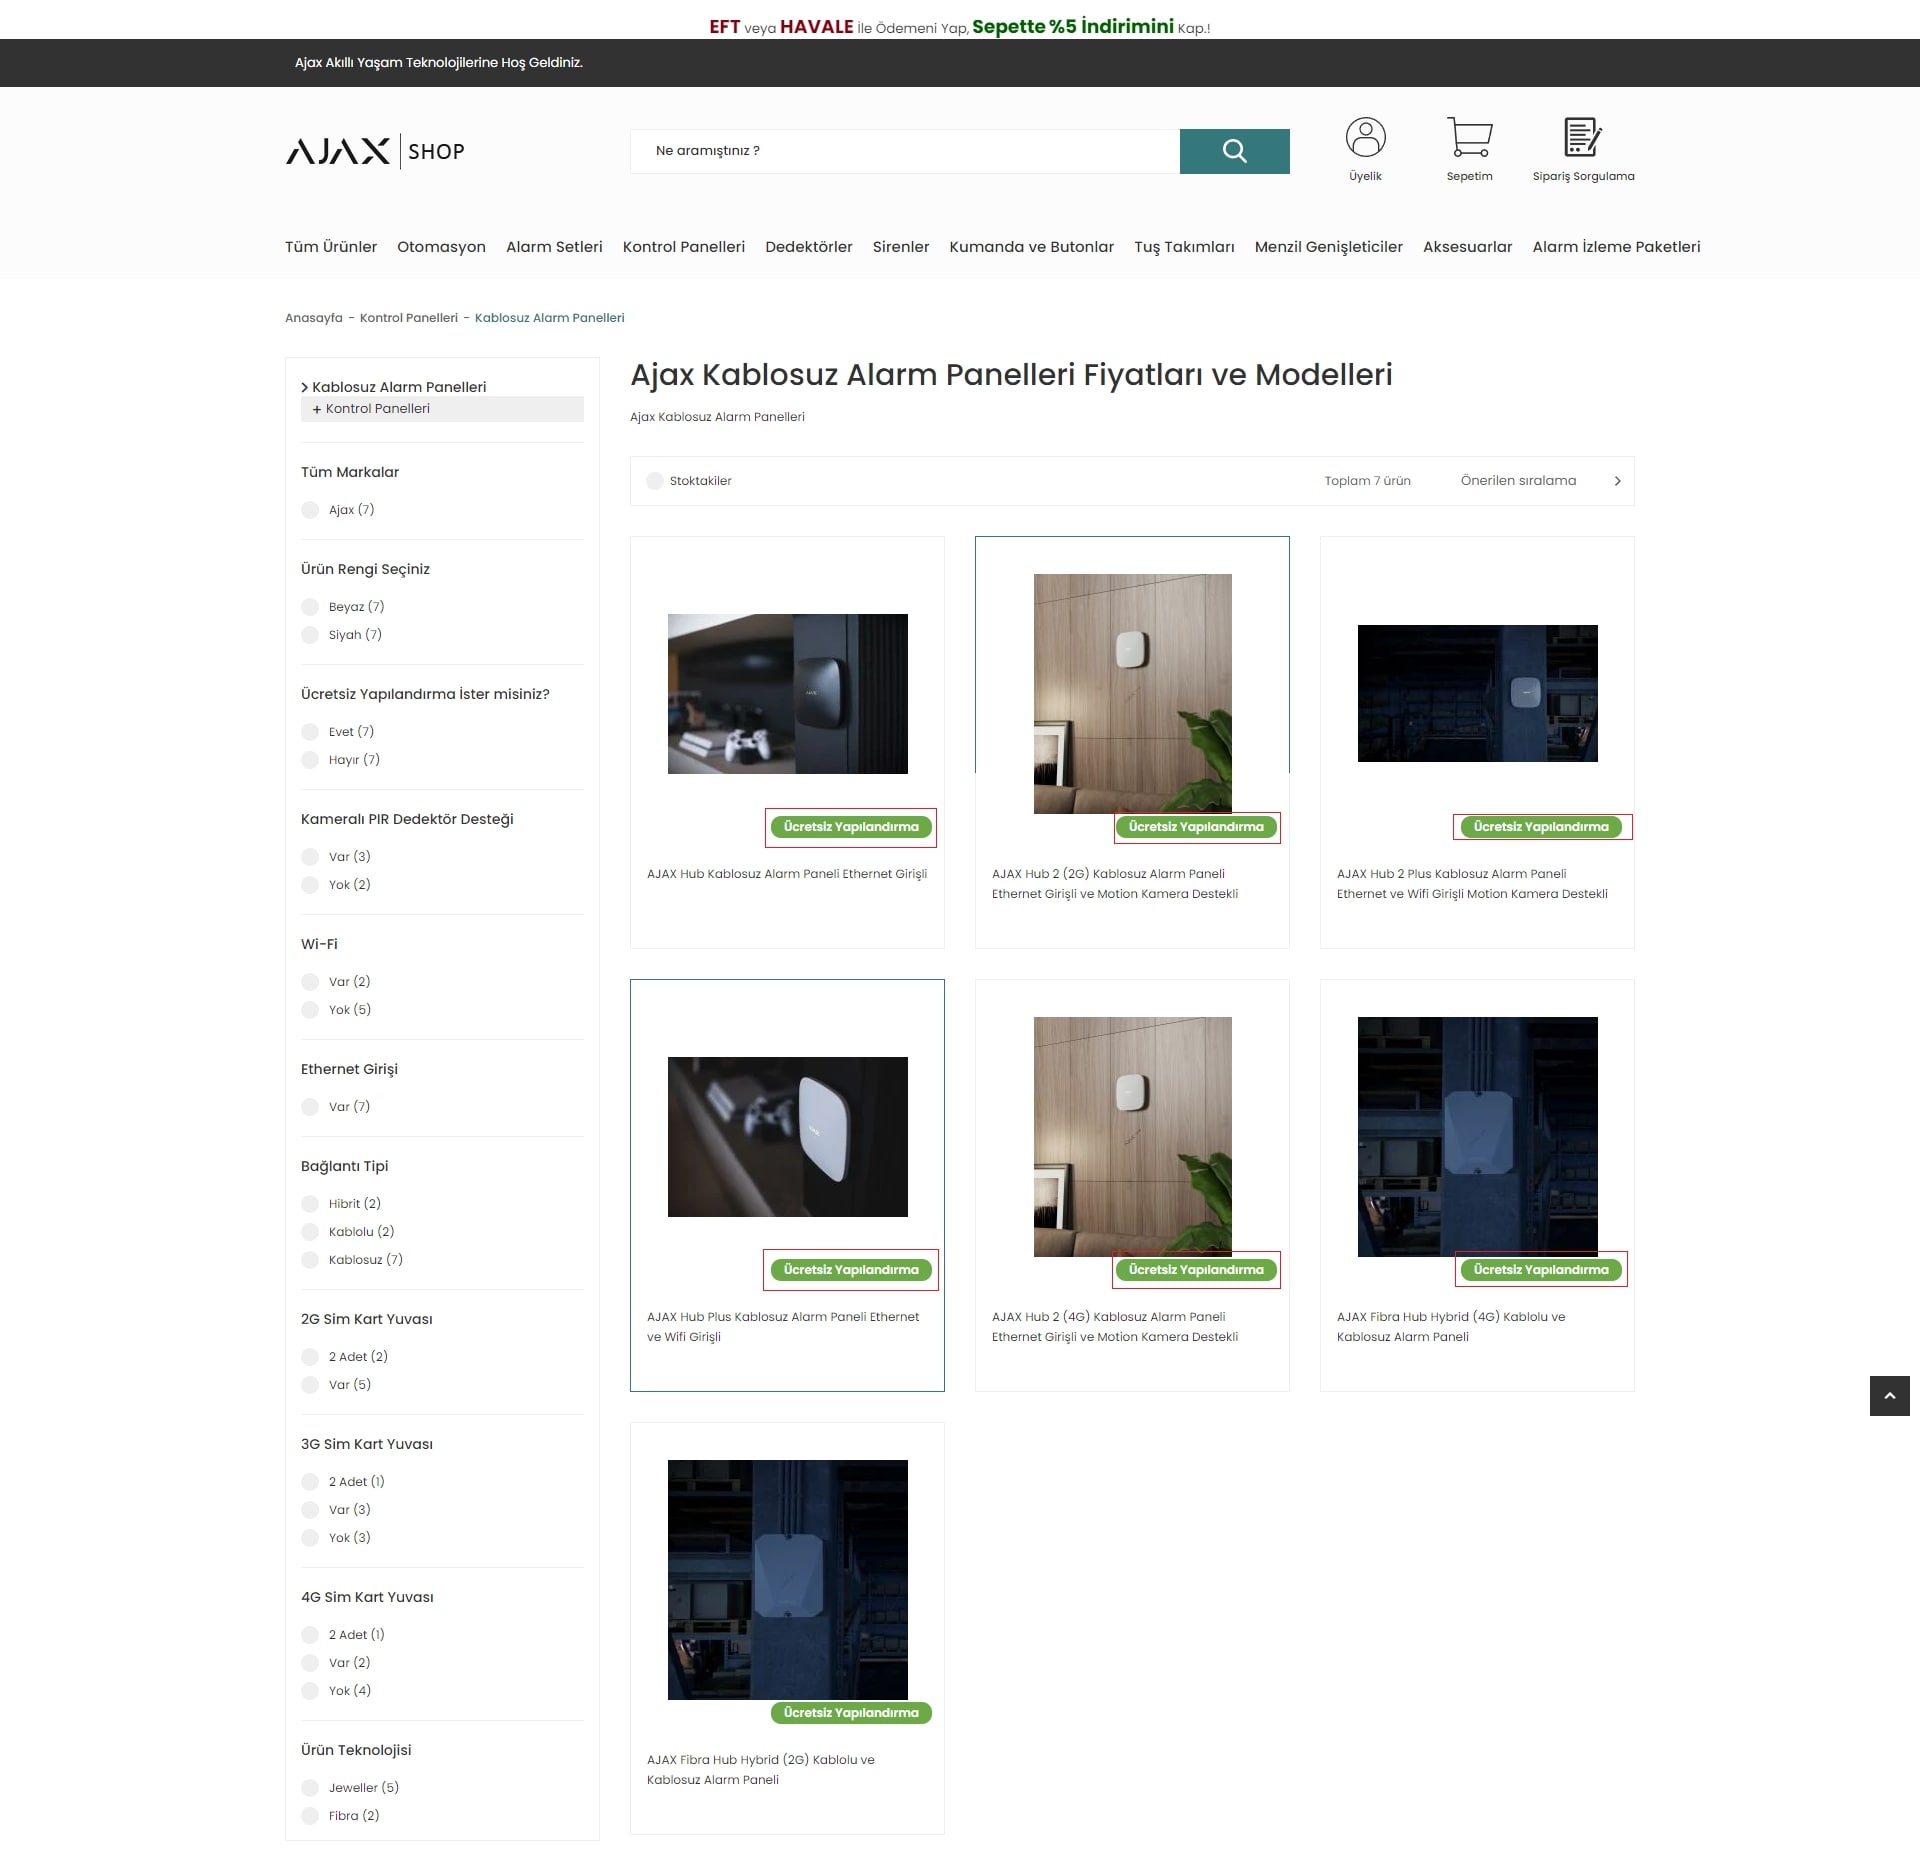Open the AJAX Hub 2 (4G) product image
1920x1859 pixels.
click(x=1133, y=1137)
